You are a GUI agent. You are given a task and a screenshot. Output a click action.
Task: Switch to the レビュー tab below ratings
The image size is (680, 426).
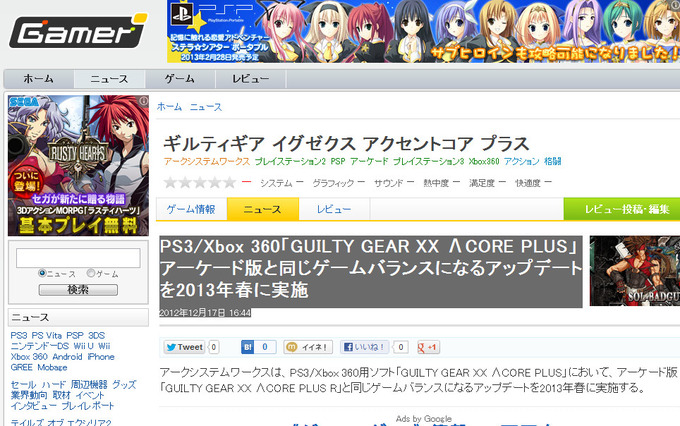pos(334,209)
